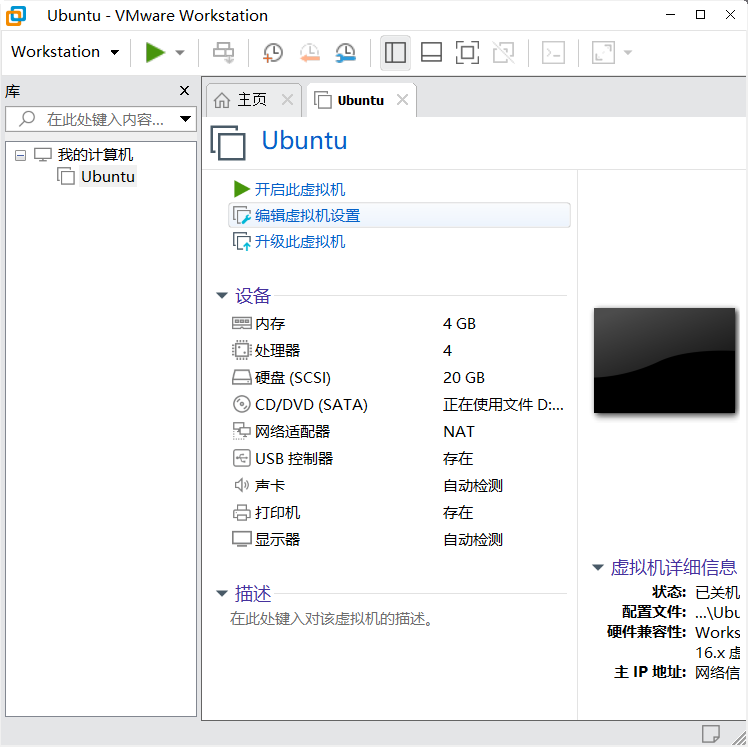This screenshot has height=747, width=748.
Task: Close the library panel
Action: pos(185,90)
